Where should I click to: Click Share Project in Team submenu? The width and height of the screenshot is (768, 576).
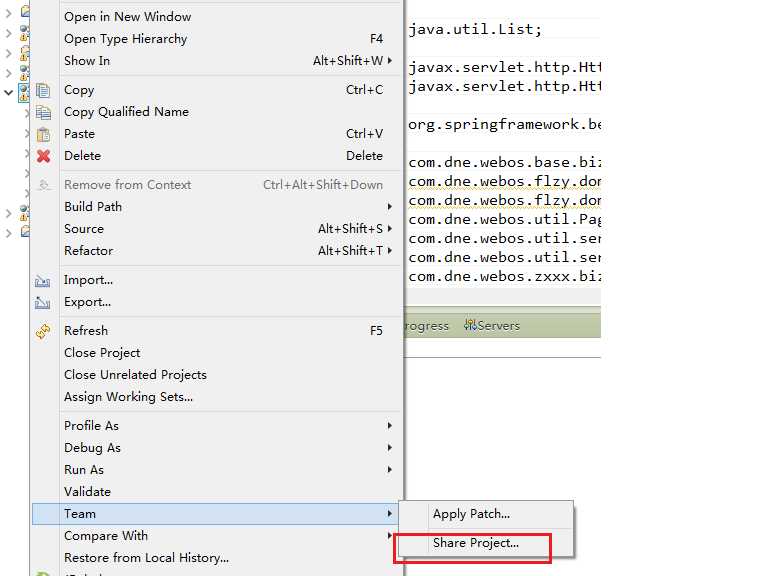click(x=476, y=543)
